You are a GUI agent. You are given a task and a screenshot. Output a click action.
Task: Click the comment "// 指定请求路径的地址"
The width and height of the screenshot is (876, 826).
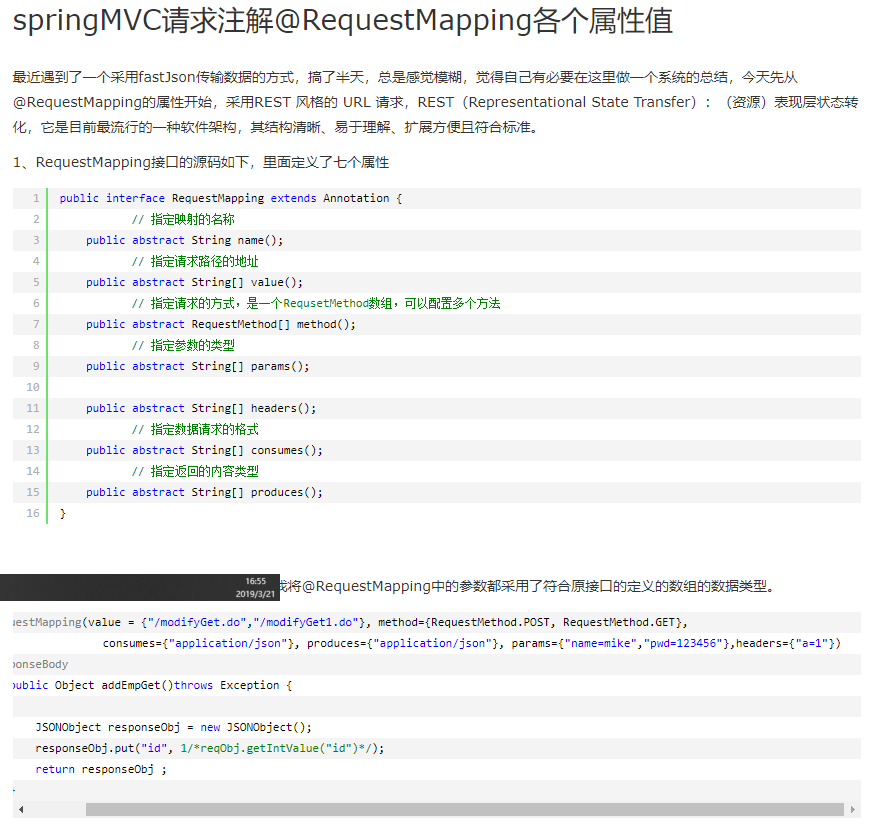tap(195, 261)
